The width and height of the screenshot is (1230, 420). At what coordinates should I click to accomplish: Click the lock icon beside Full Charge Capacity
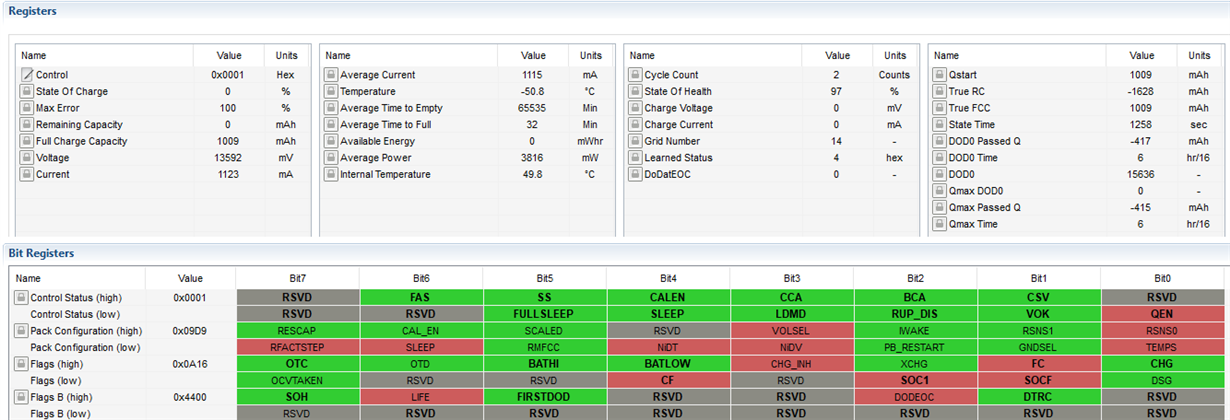(27, 141)
